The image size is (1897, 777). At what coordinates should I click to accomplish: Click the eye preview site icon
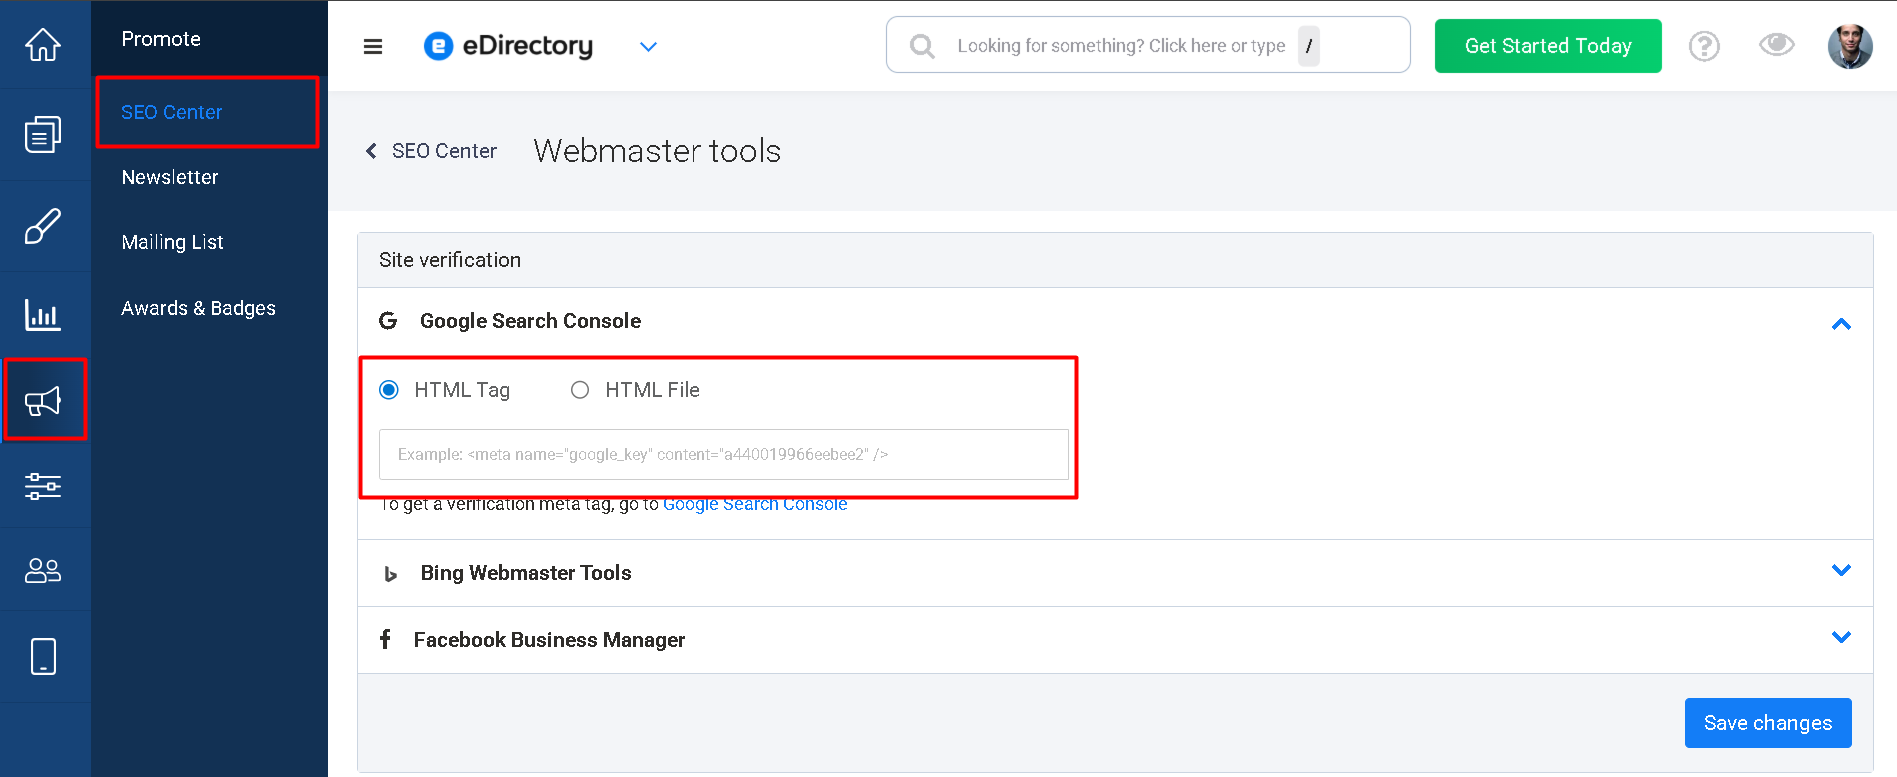1777,45
